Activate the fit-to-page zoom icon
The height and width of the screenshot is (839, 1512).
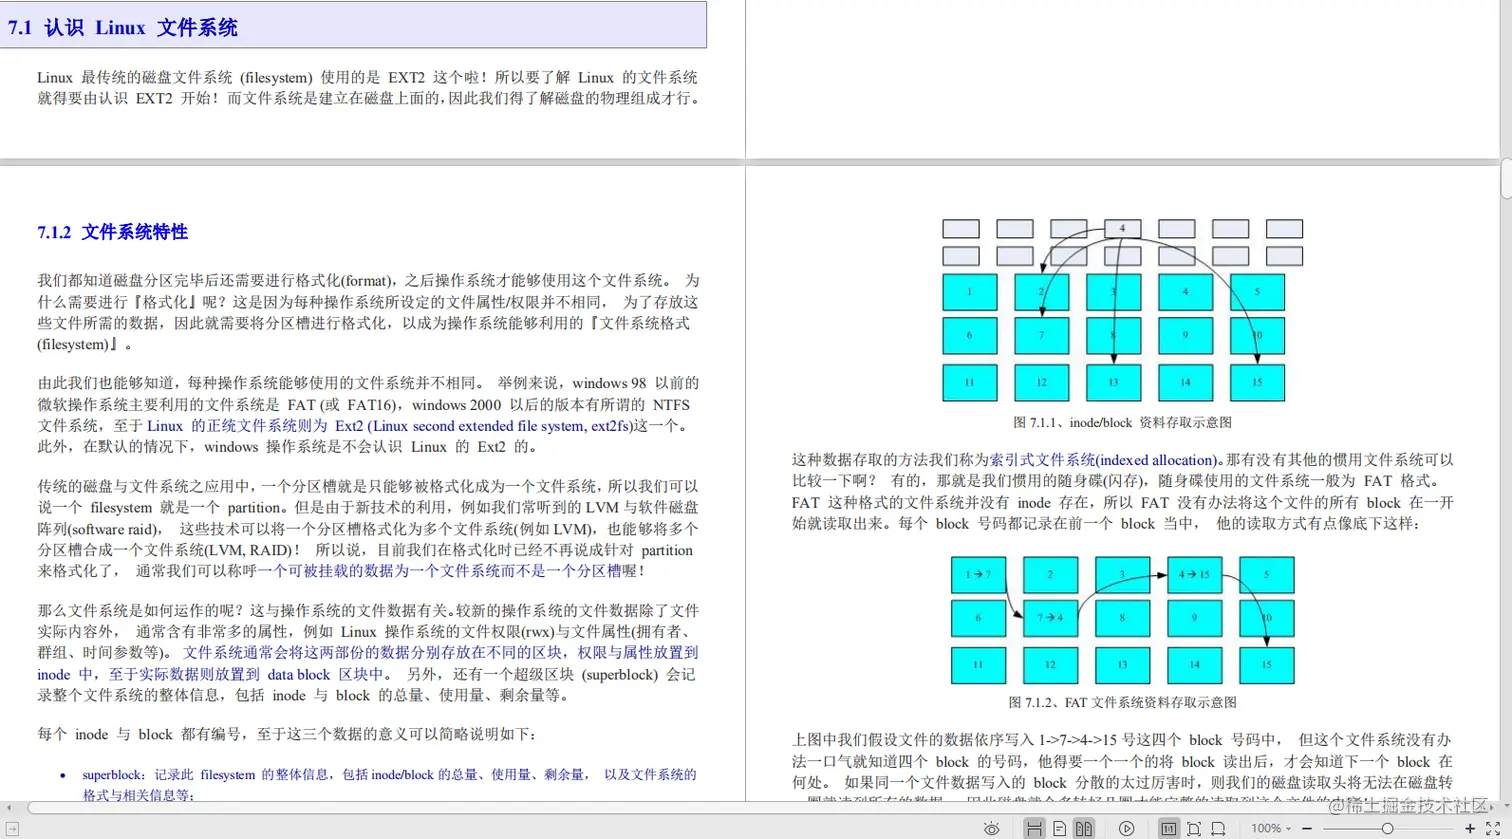click(x=1195, y=829)
